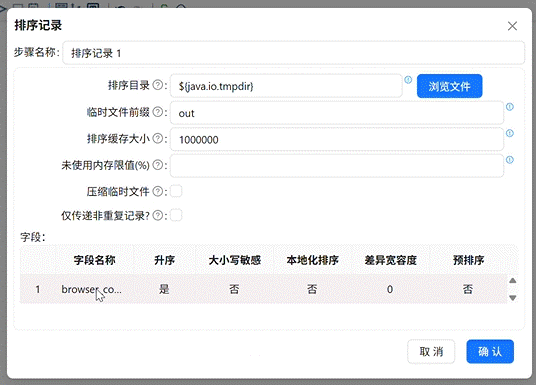Screen dimensions: 536x385
Task: Click the 0 差异宽容度 cell
Action: 390,289
